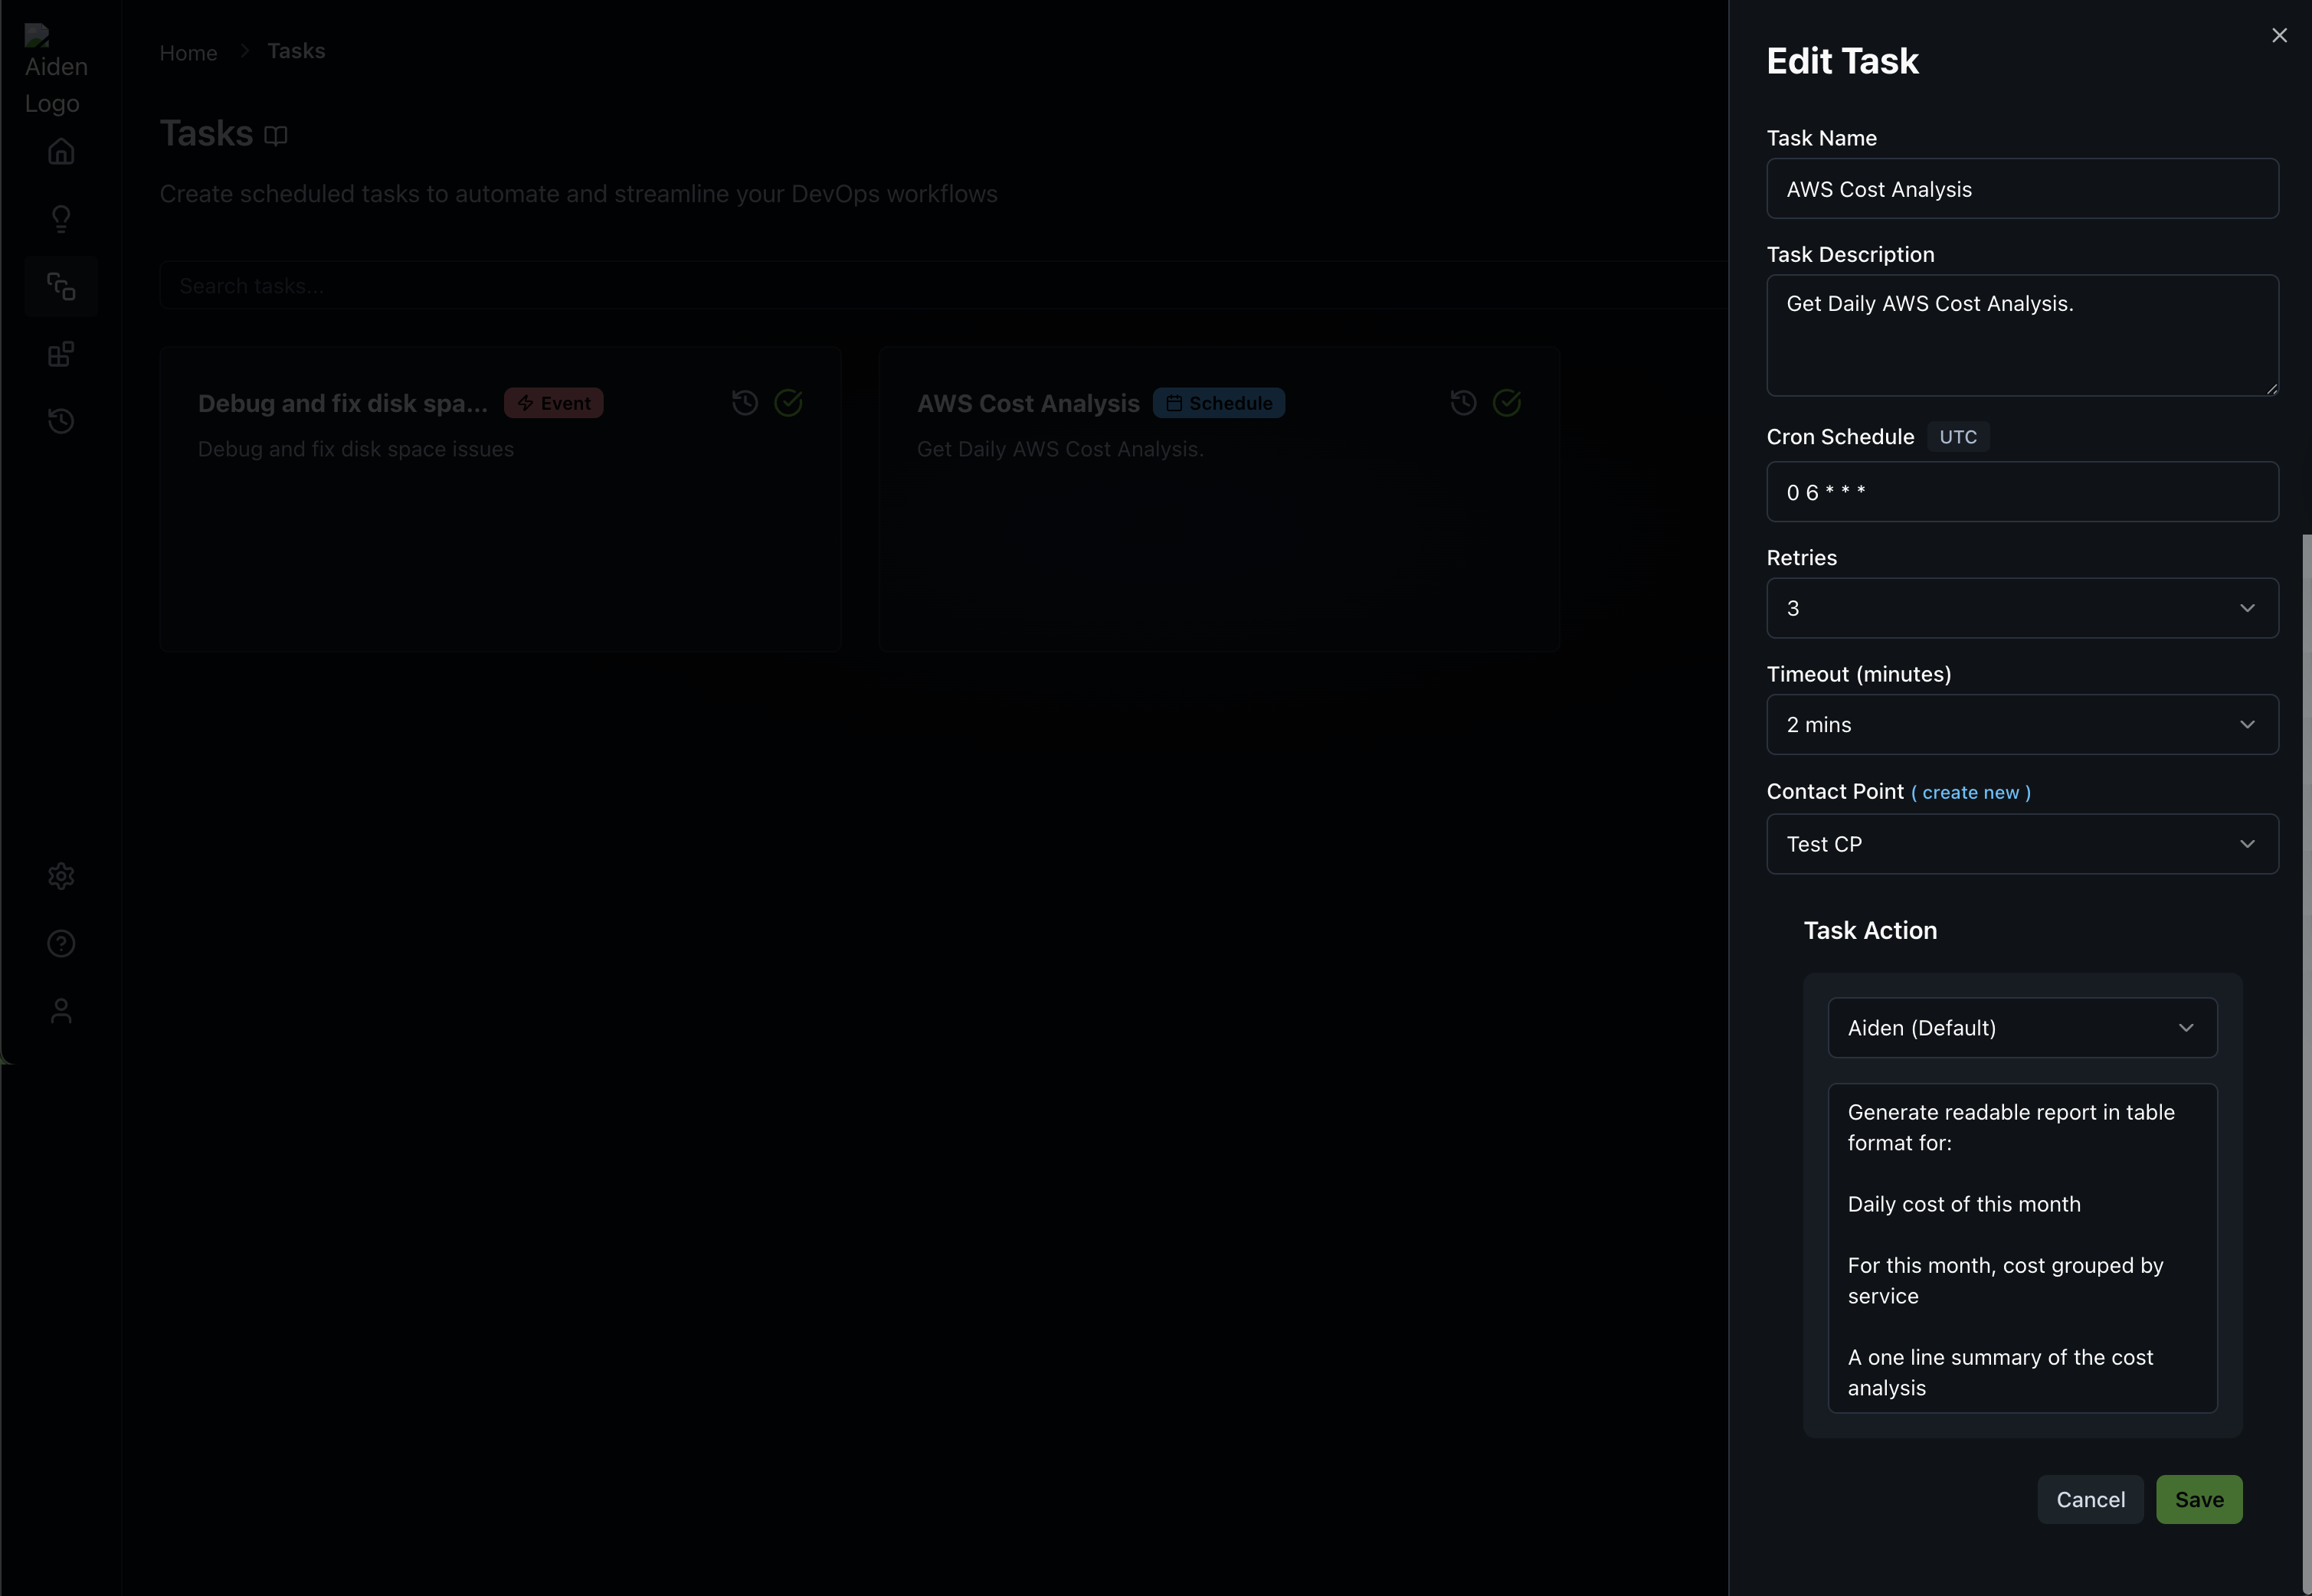Expand the Retries dropdown
This screenshot has width=2312, height=1596.
2022,608
